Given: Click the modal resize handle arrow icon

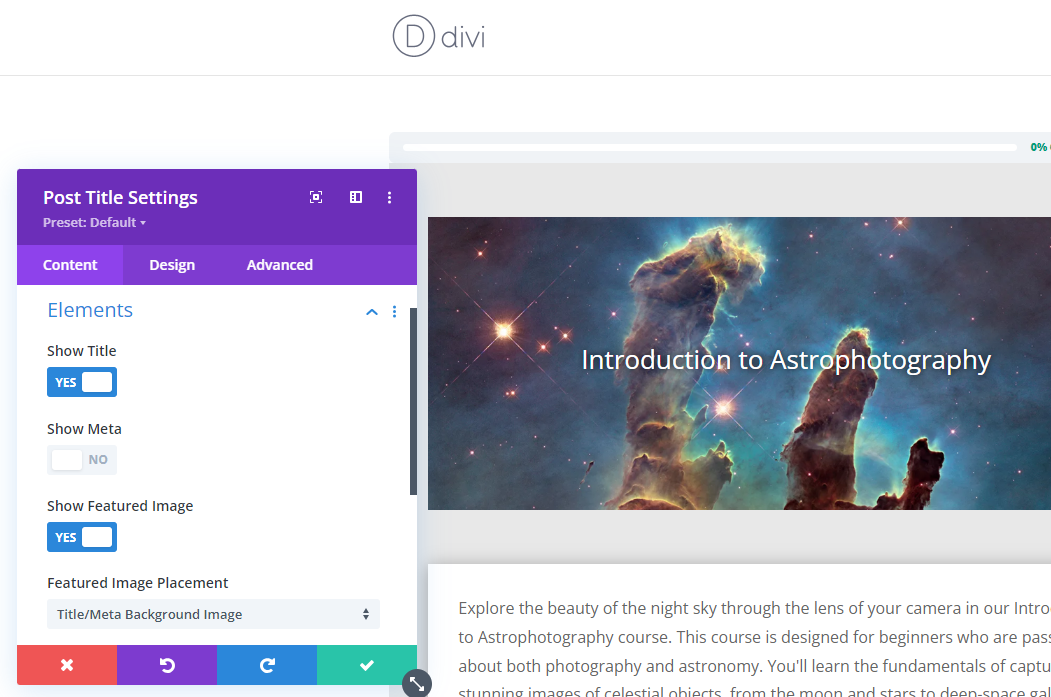Looking at the screenshot, I should point(417,684).
